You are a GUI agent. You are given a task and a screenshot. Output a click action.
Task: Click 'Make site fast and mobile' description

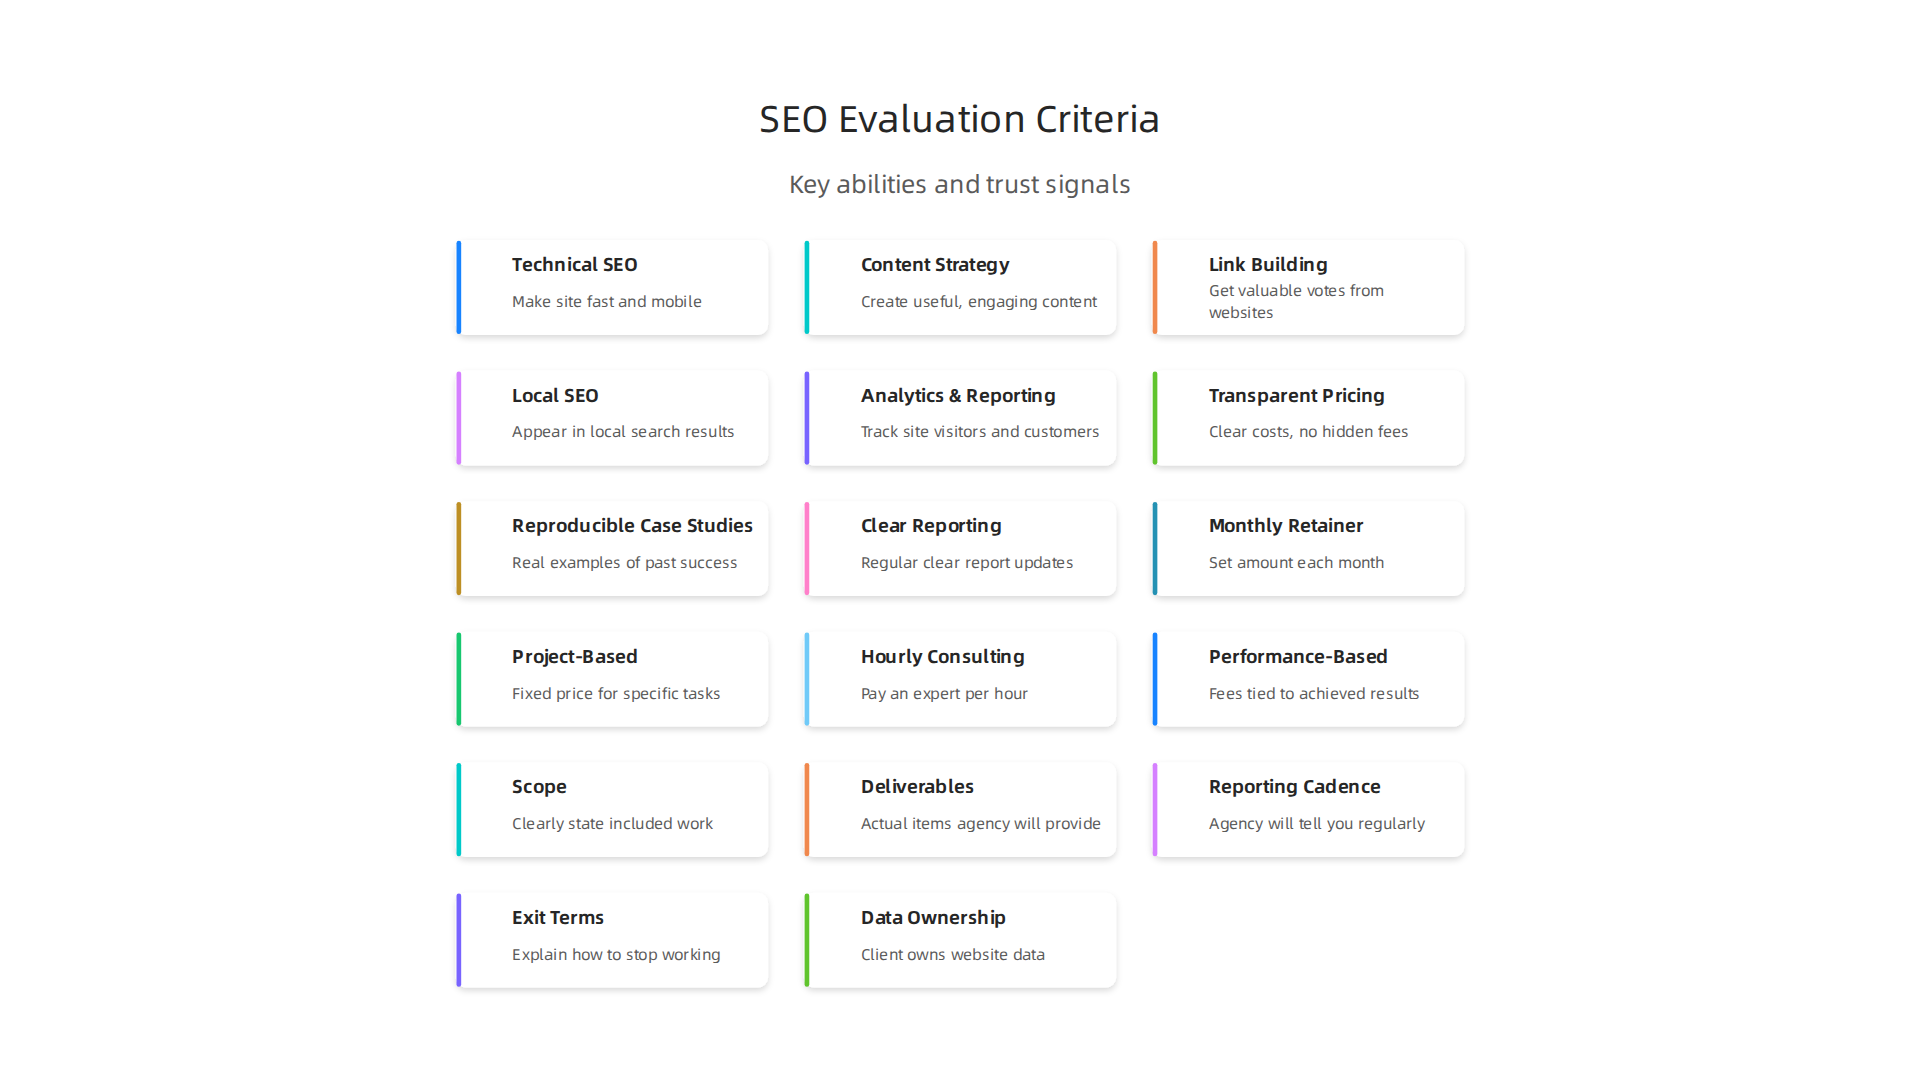[606, 301]
